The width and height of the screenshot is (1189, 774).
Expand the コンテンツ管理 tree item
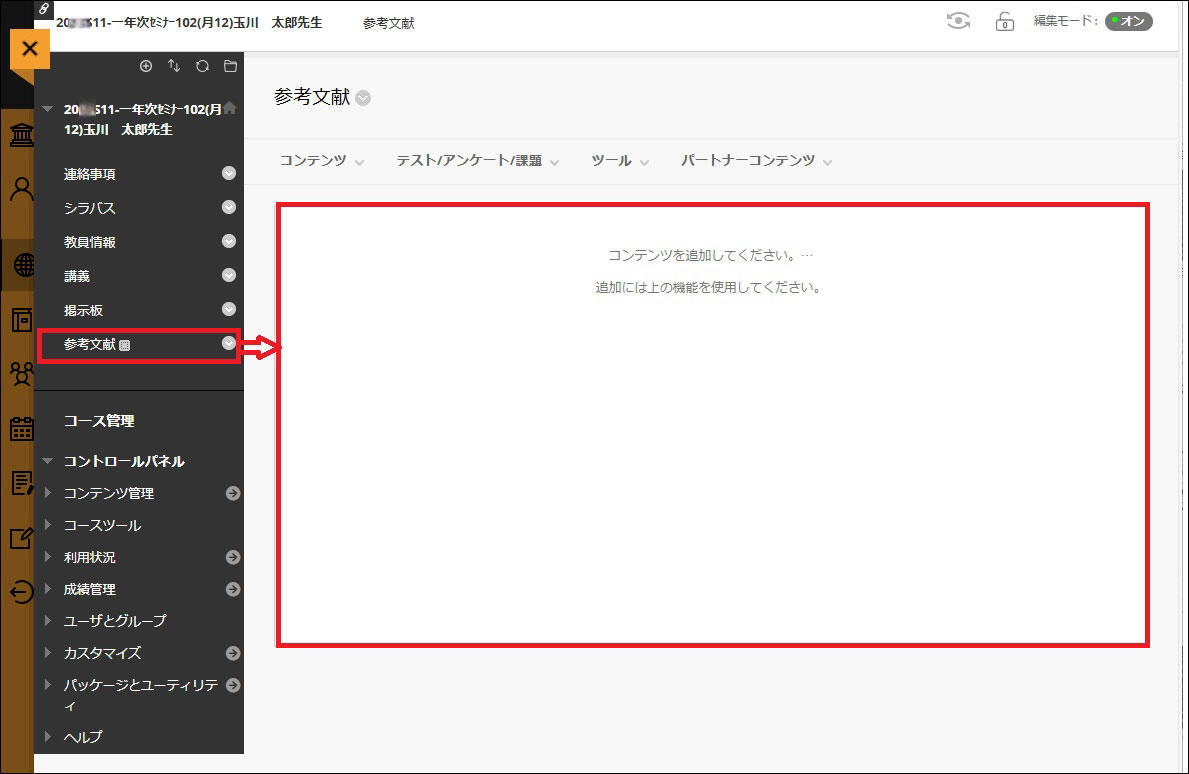tap(48, 493)
